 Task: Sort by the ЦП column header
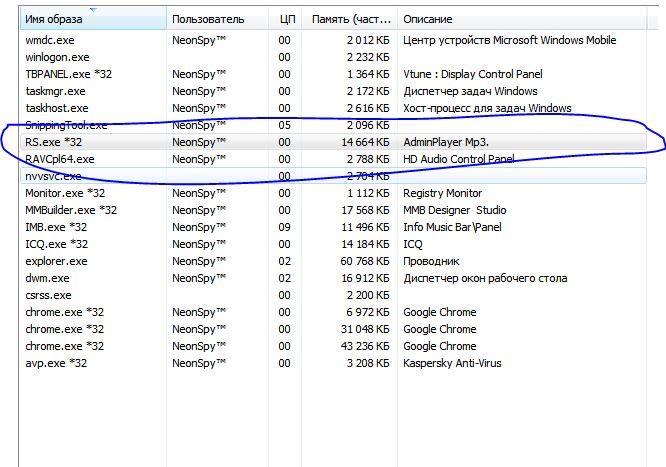coord(285,19)
